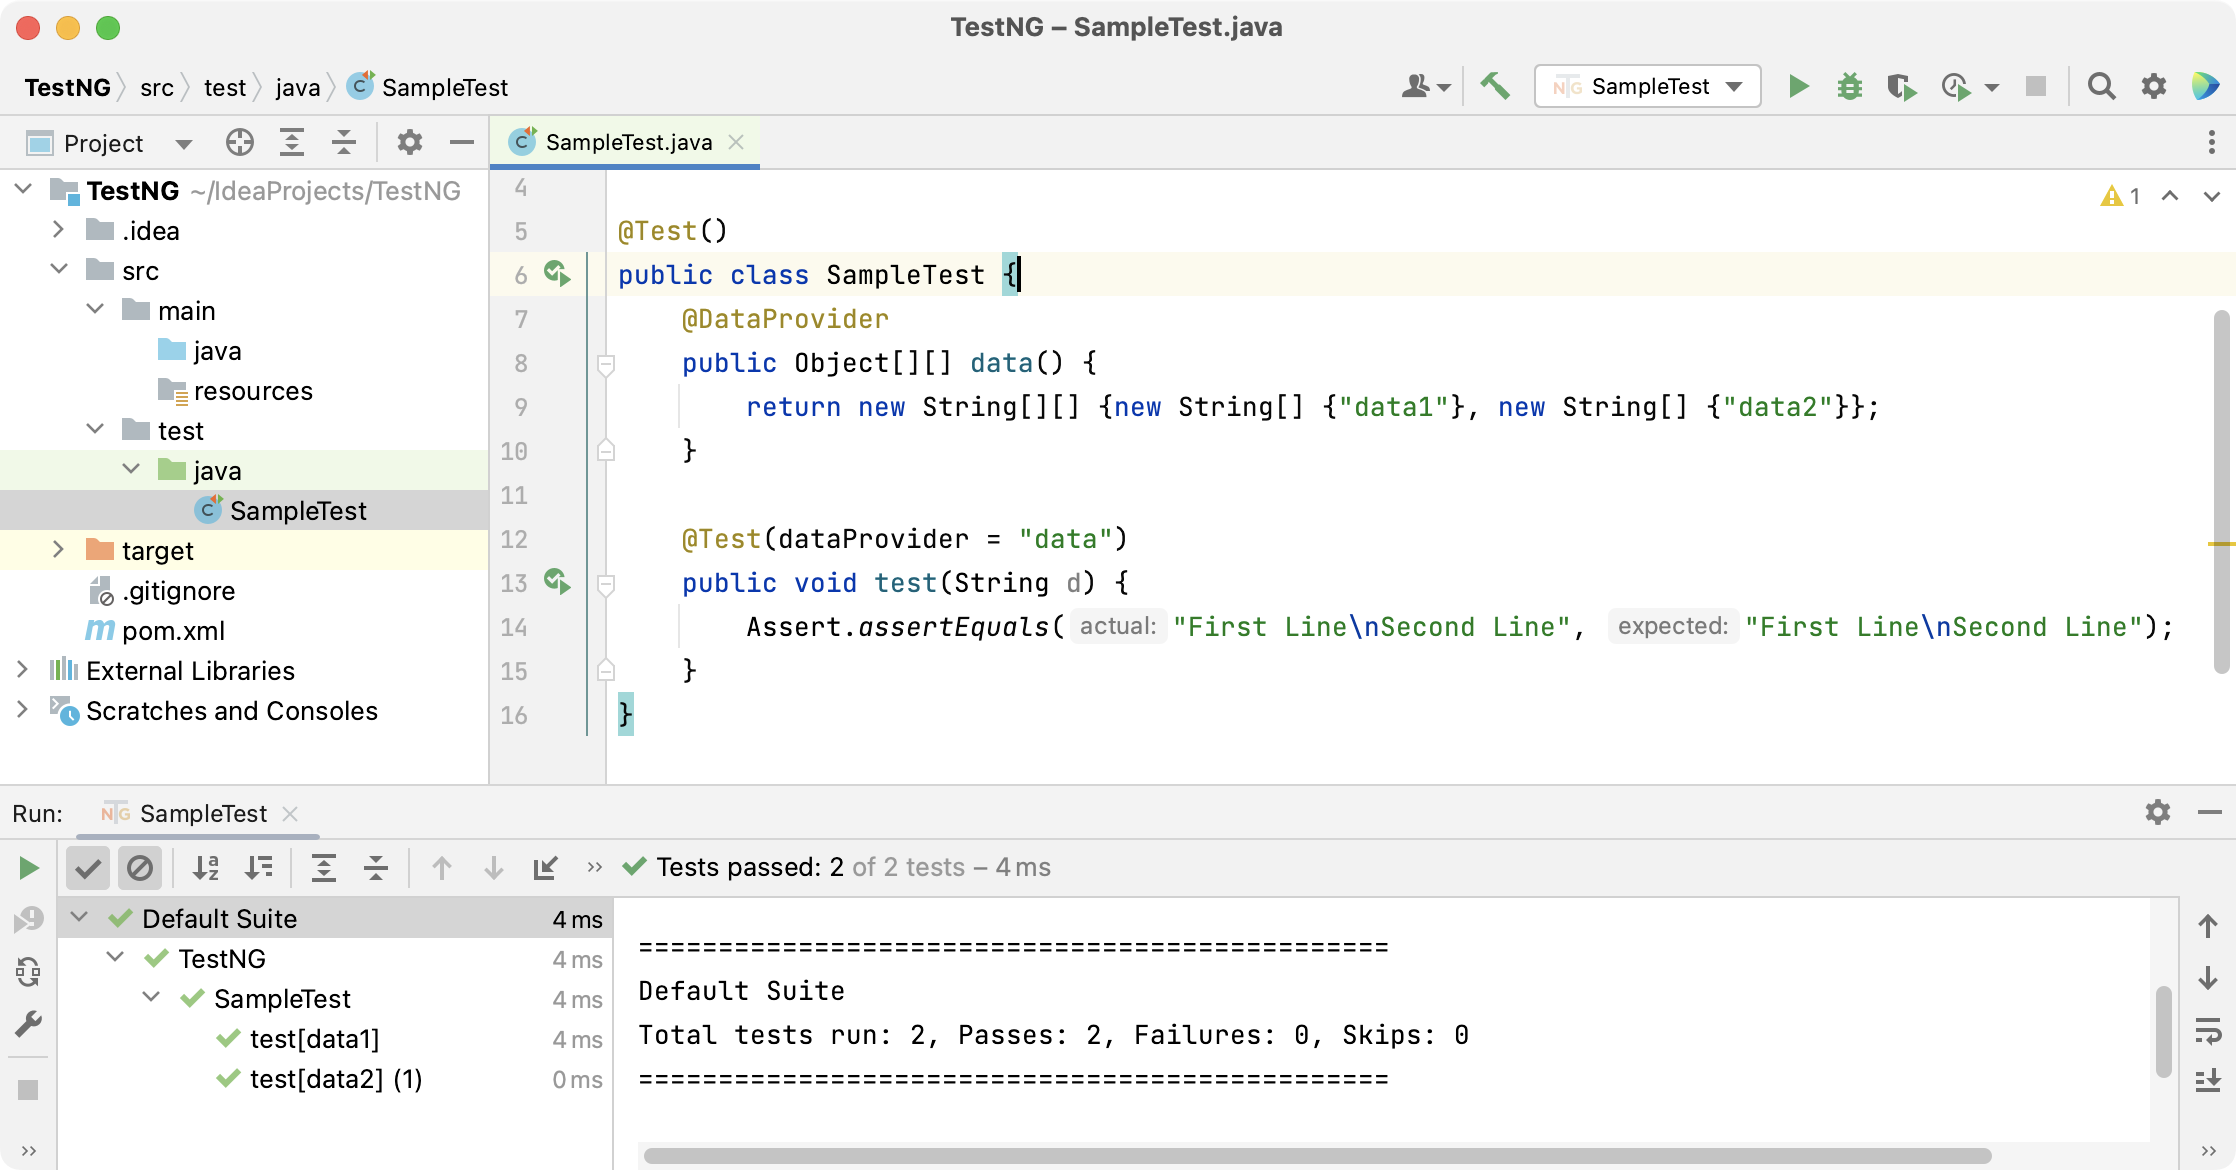Collapse the src folder
Image resolution: width=2236 pixels, height=1170 pixels.
point(58,270)
